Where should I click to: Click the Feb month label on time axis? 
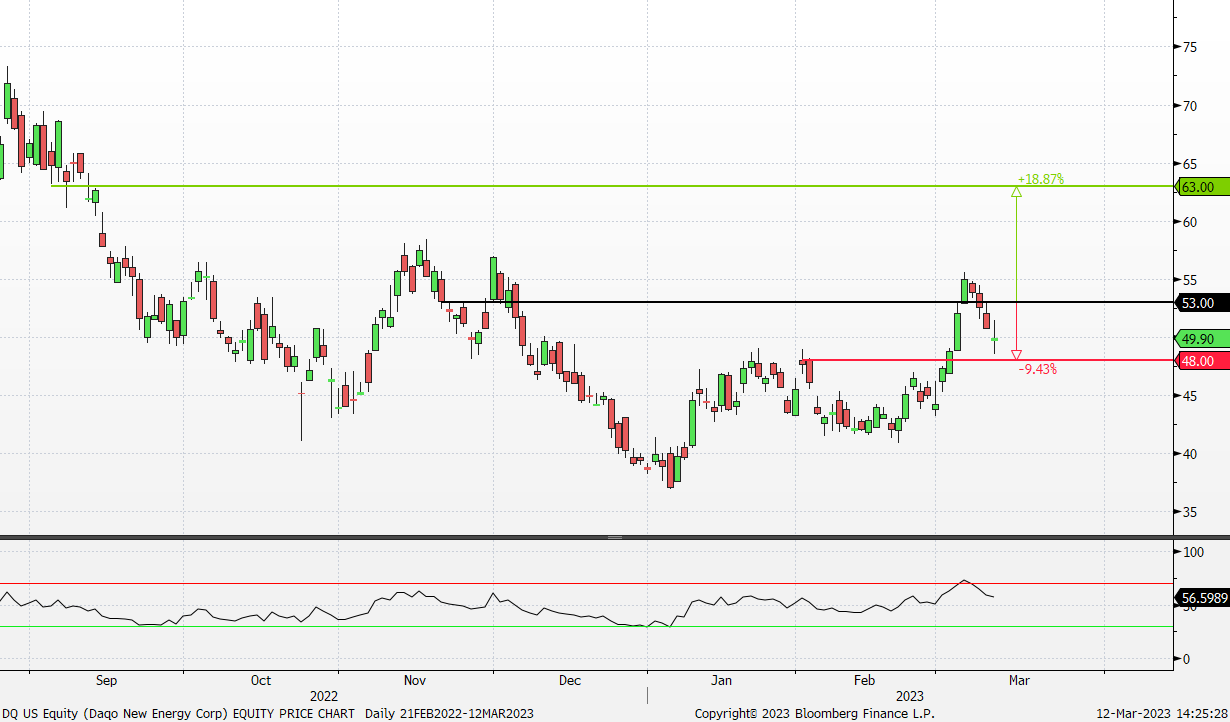(864, 680)
